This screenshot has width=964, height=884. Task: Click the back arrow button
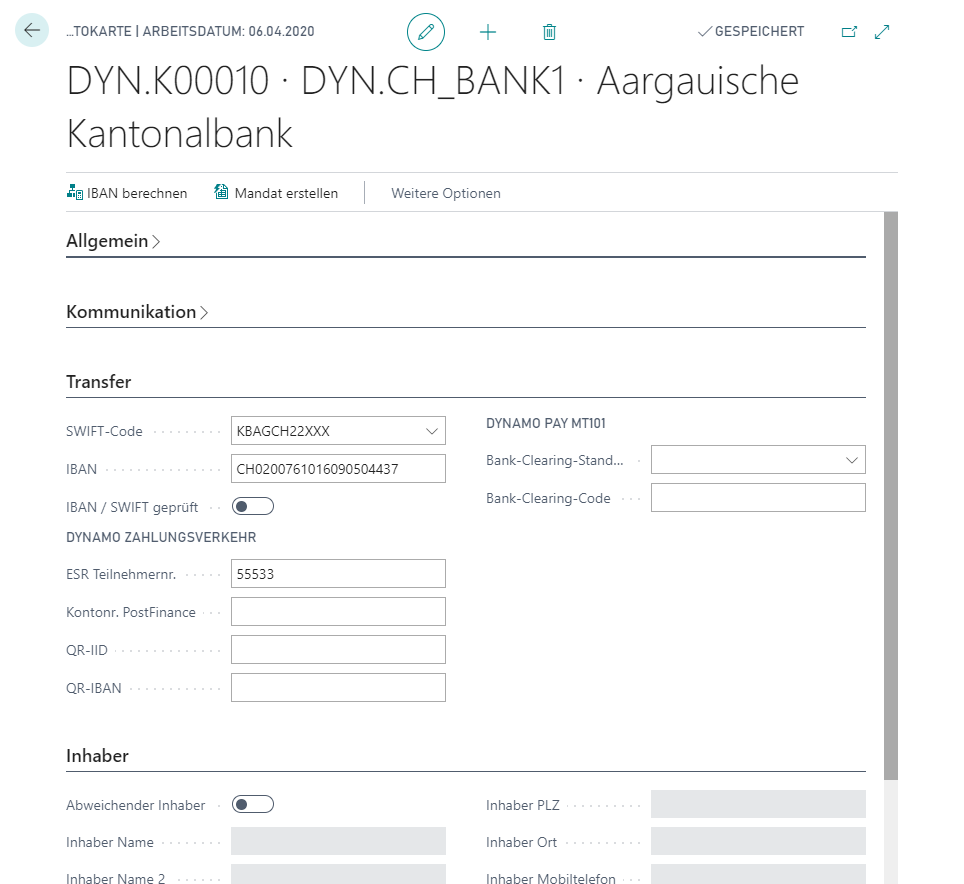point(32,31)
